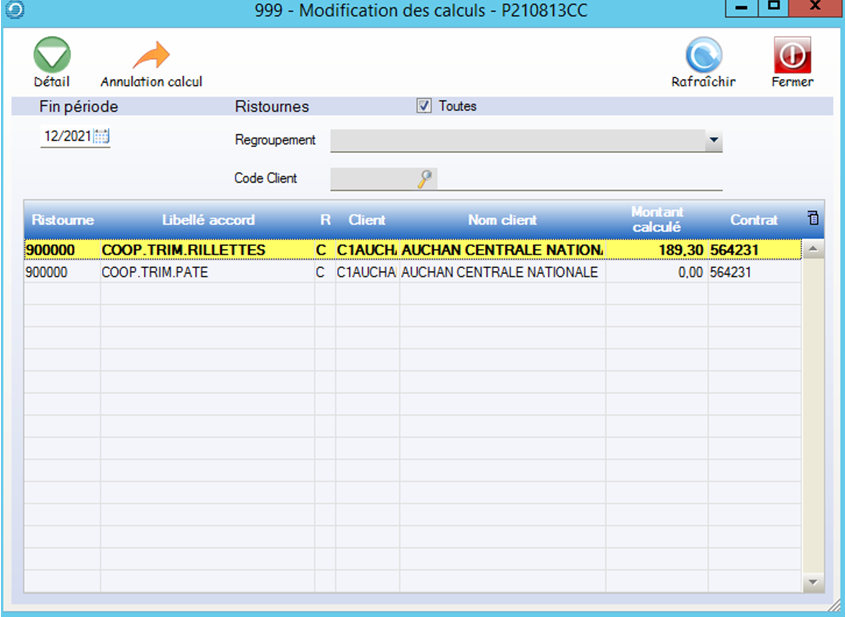Sort by the Ristourne column header
This screenshot has height=617, width=846.
[x=62, y=220]
